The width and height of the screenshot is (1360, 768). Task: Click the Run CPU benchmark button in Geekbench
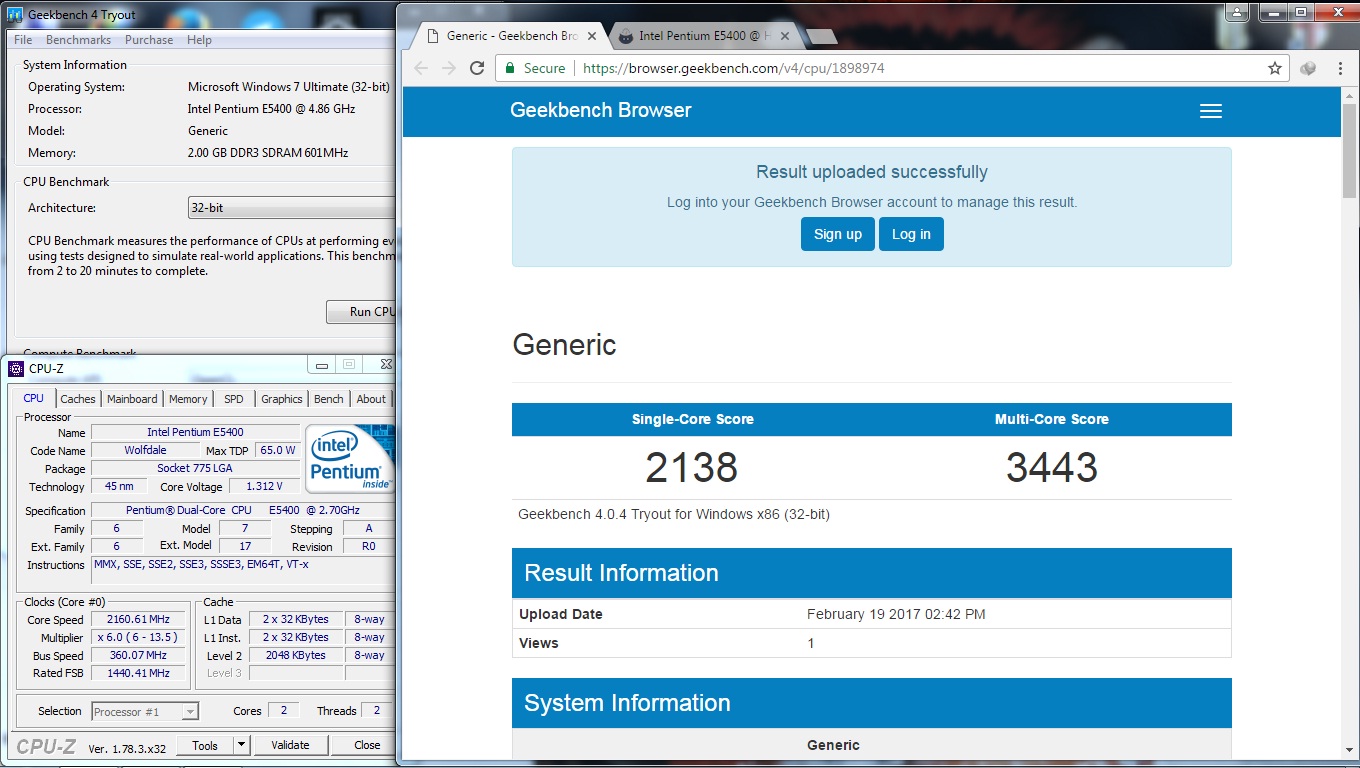361,312
